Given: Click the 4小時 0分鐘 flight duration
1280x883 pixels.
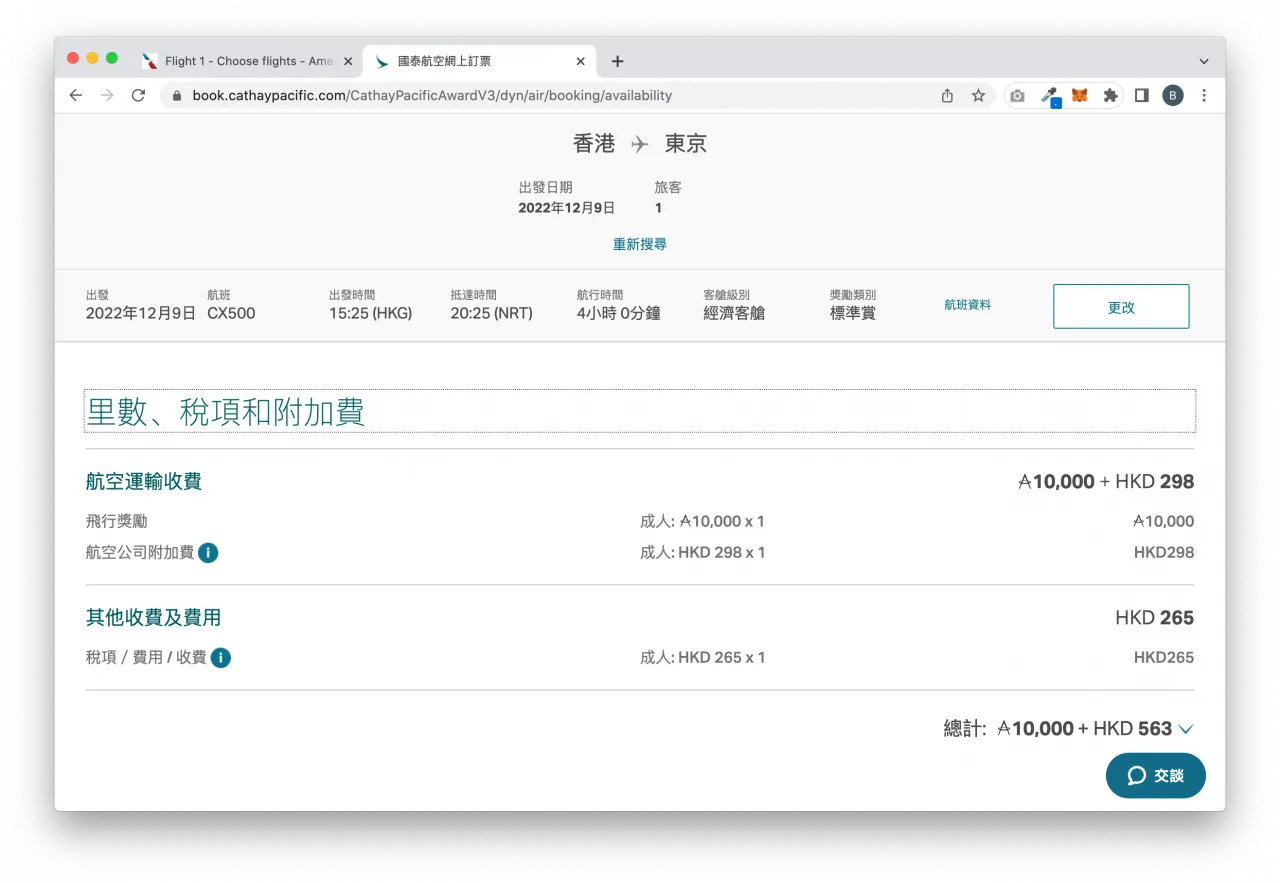Looking at the screenshot, I should click(x=619, y=313).
